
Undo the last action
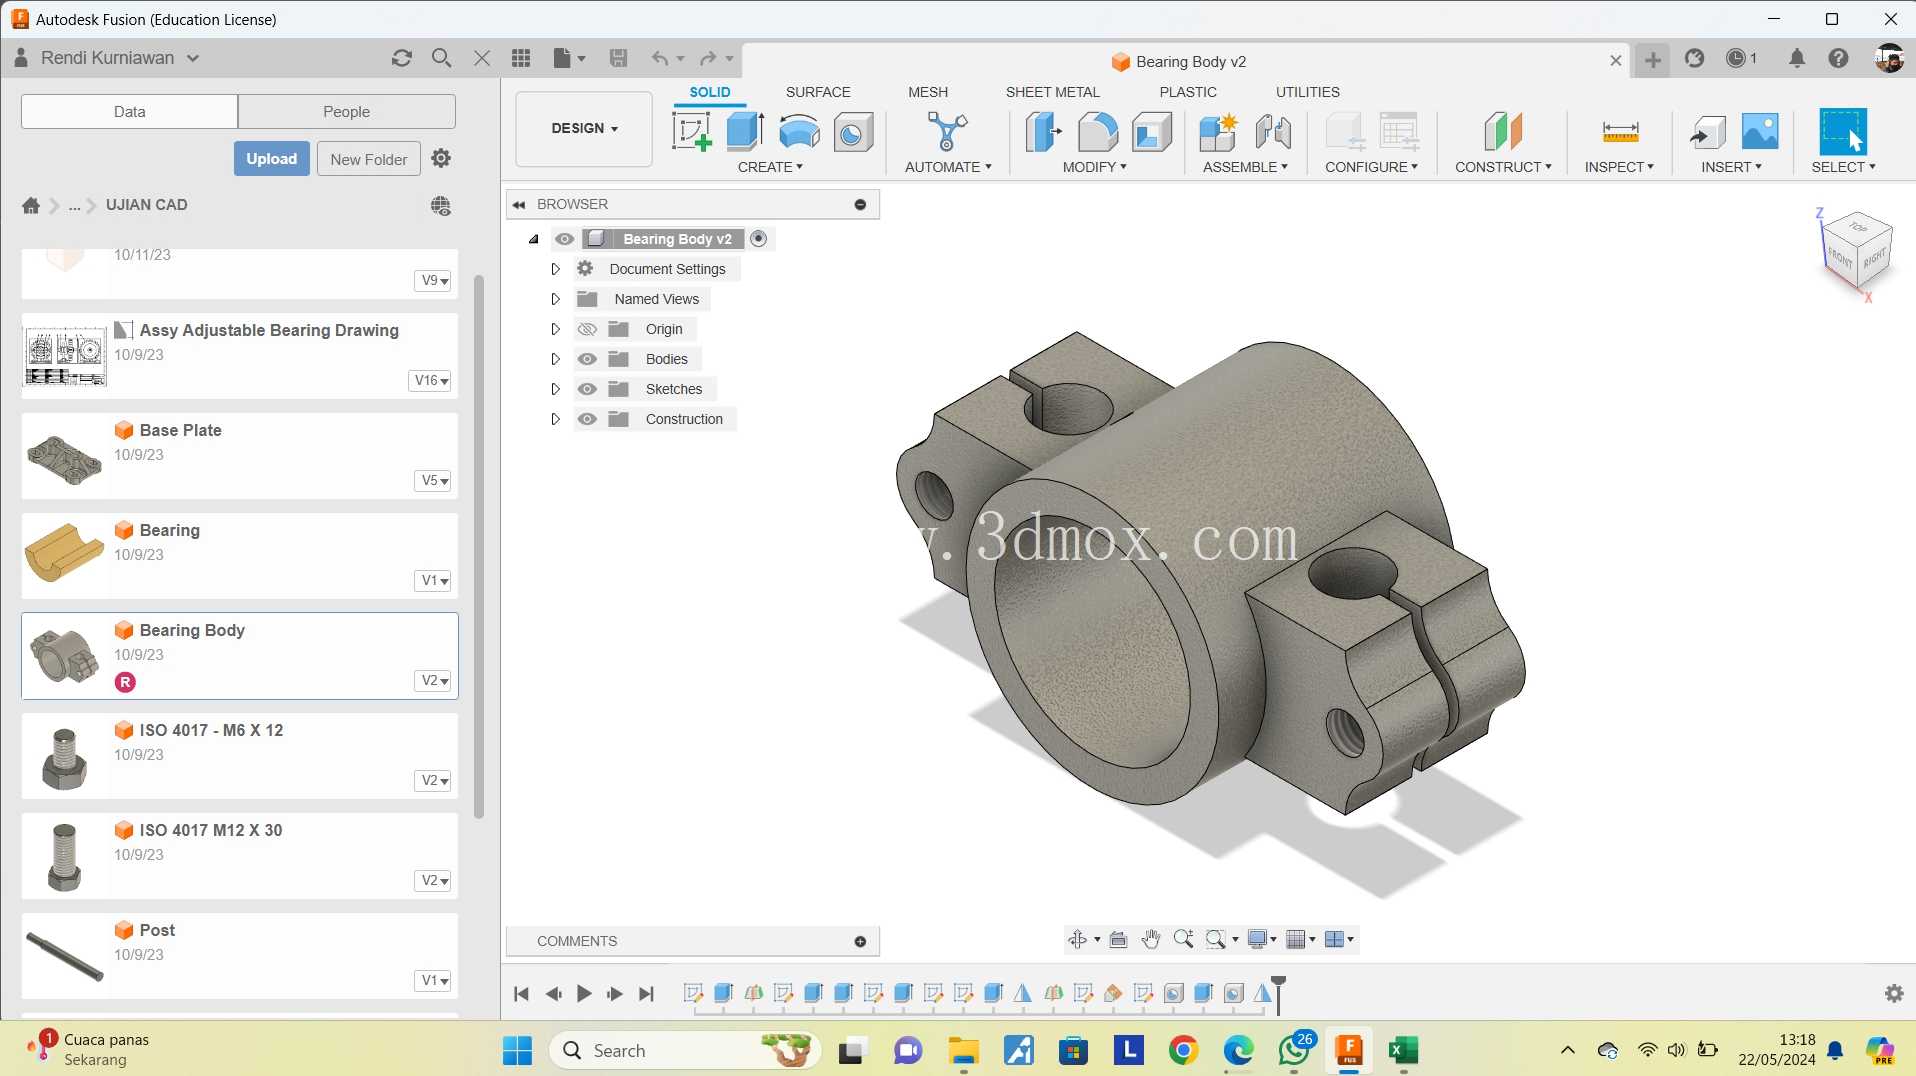tap(660, 58)
